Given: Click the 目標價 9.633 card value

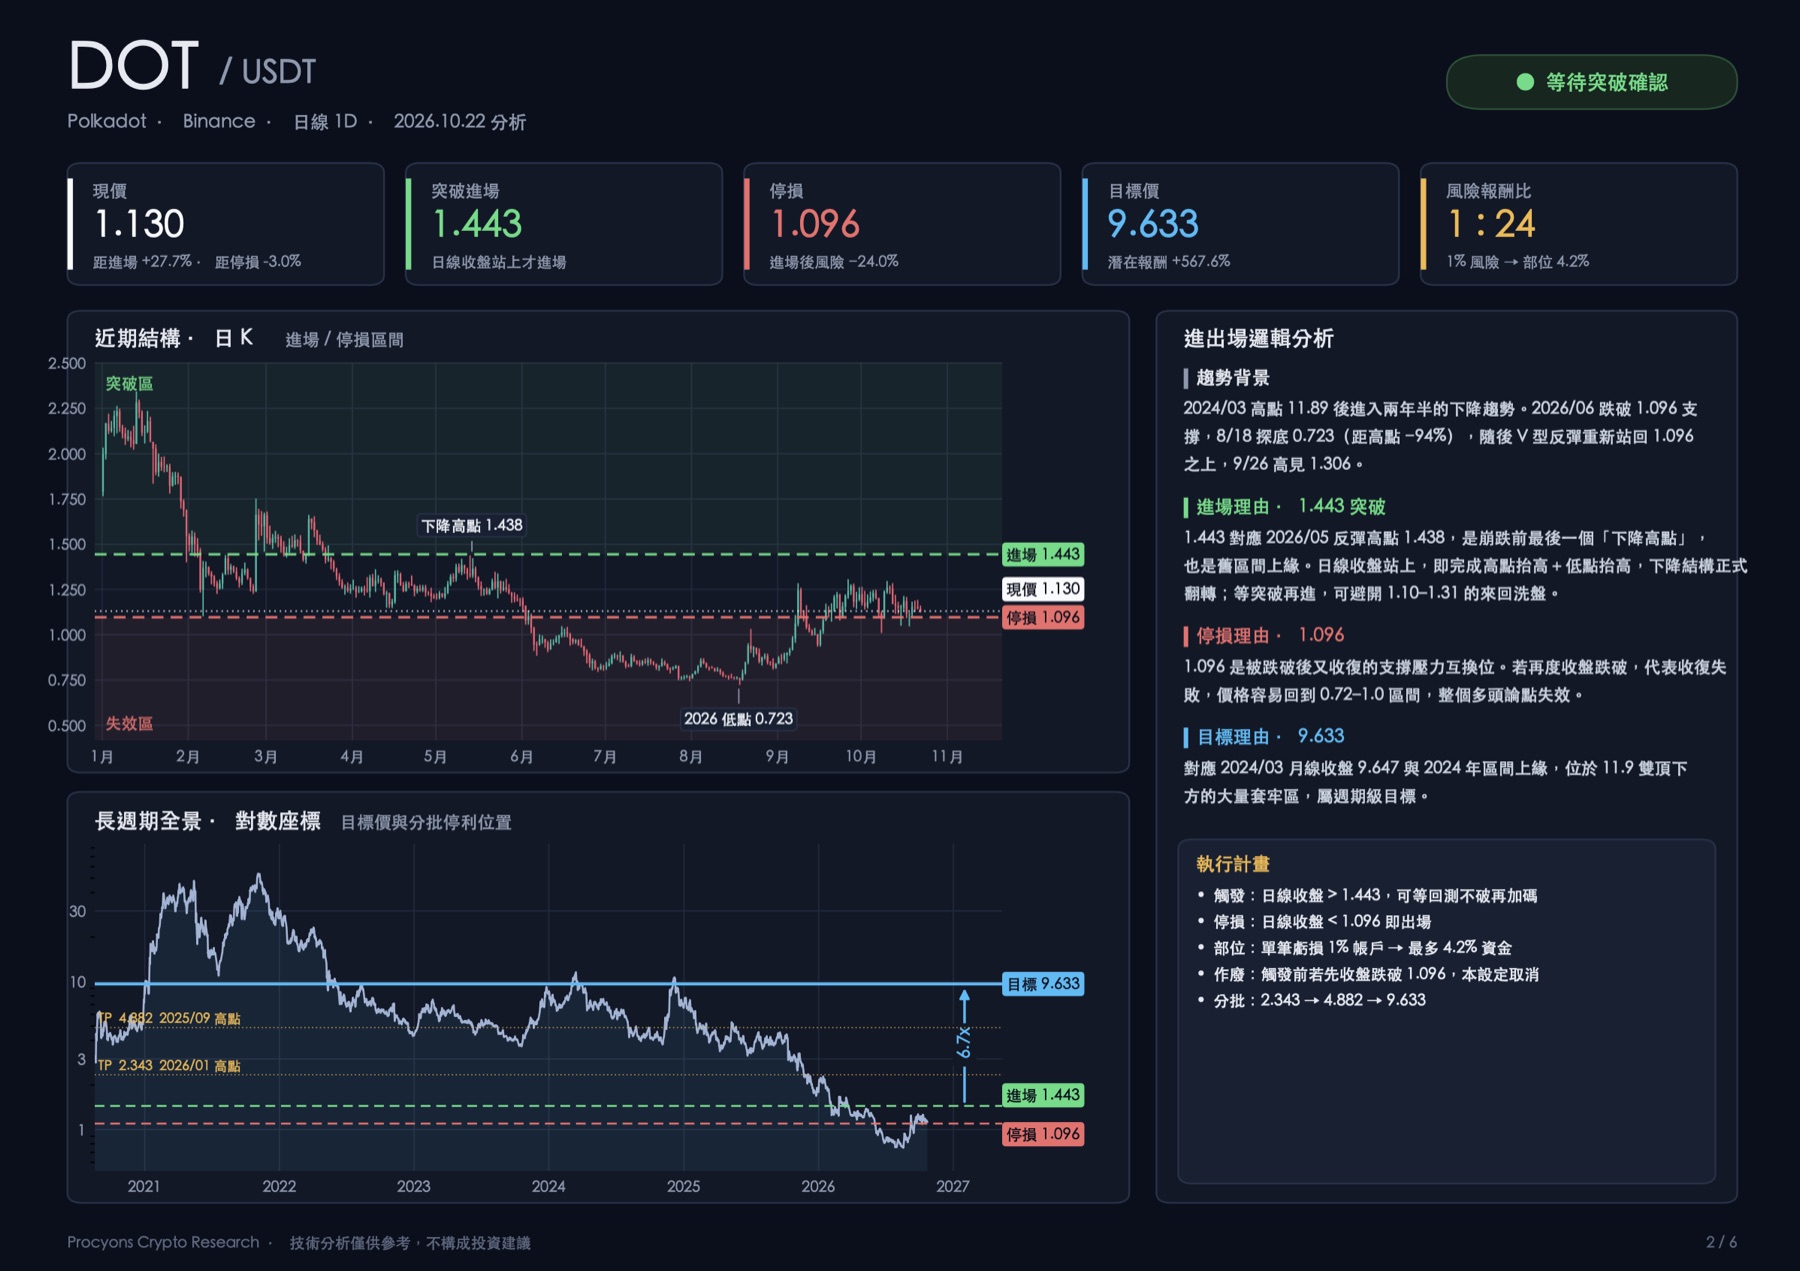Looking at the screenshot, I should coord(1153,224).
